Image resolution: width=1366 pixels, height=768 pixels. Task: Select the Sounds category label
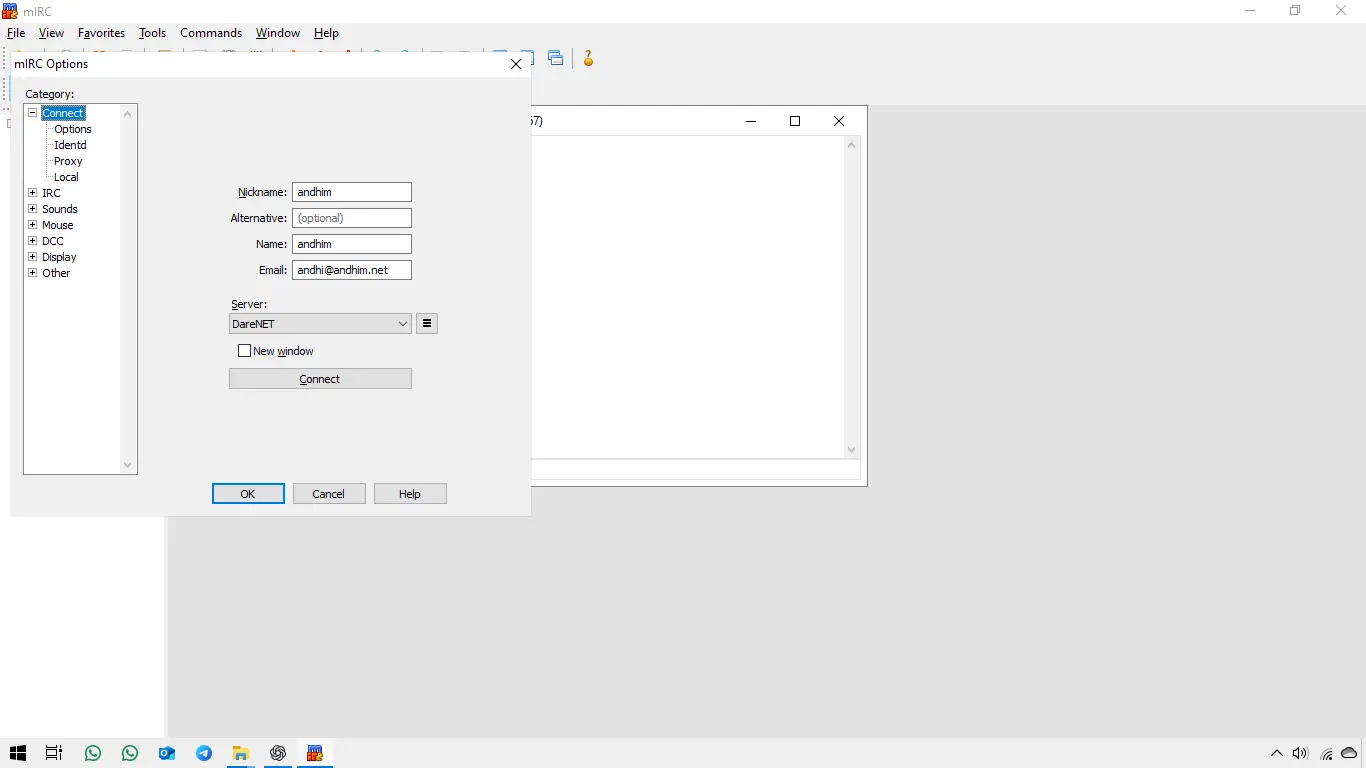pos(60,209)
